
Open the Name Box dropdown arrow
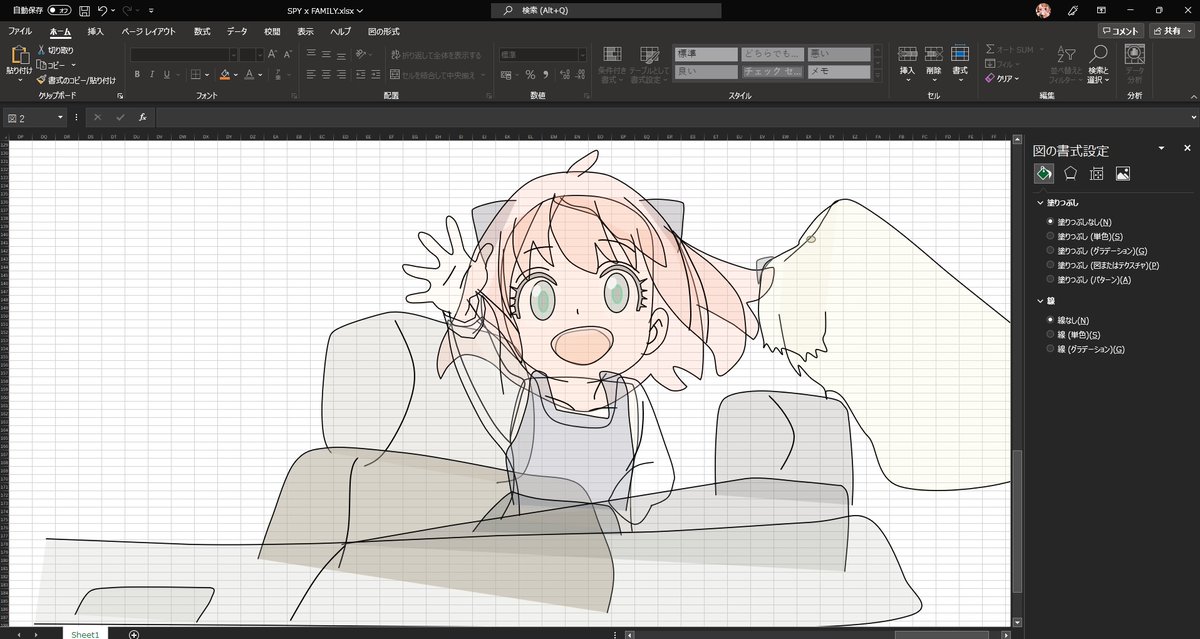60,117
